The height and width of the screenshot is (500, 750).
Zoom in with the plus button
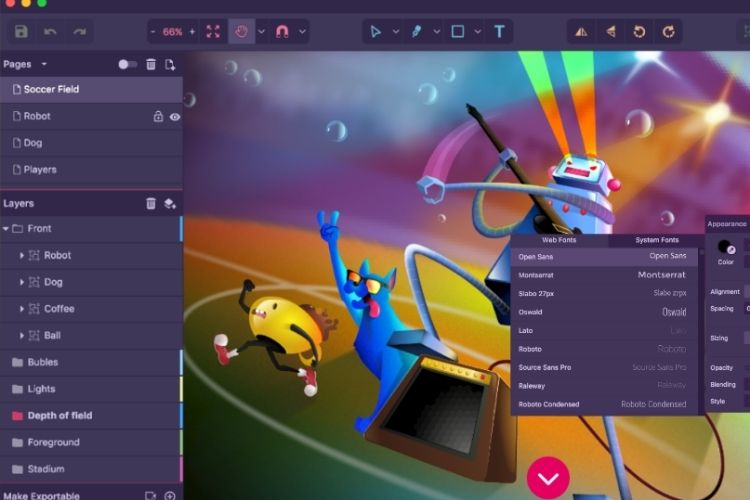tap(192, 32)
